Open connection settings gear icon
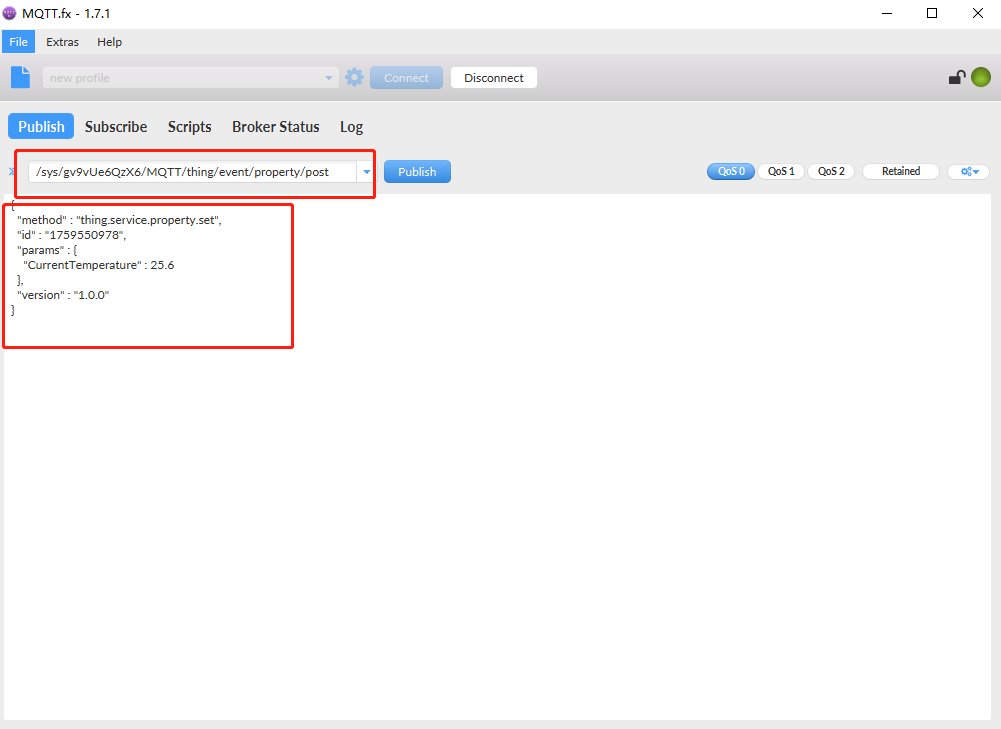Screen dimensions: 1001x729 point(354,77)
